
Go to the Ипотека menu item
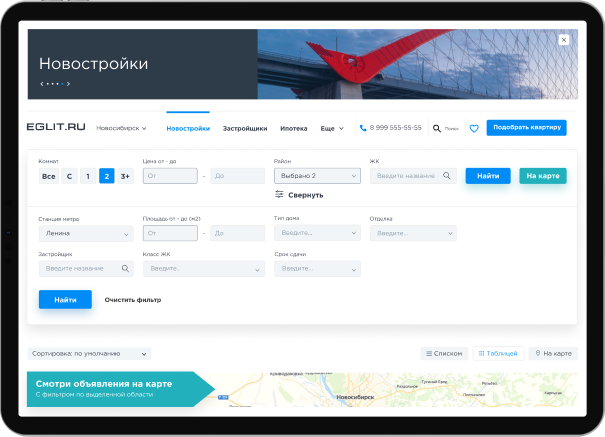[293, 129]
